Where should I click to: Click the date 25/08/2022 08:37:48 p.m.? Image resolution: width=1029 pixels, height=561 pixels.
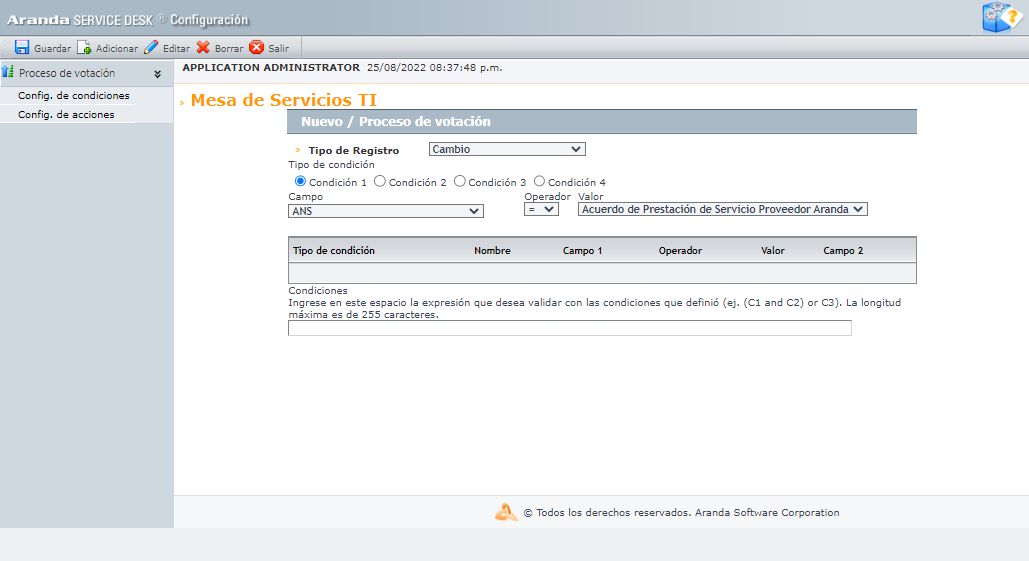434,68
